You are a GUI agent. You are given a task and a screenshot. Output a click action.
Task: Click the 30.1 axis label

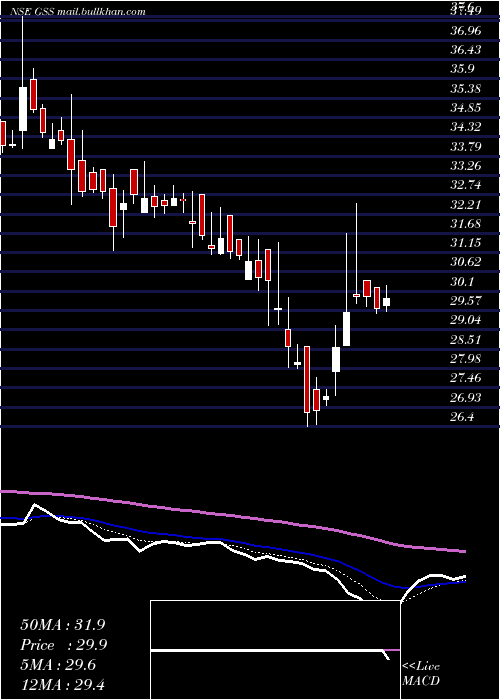462,282
